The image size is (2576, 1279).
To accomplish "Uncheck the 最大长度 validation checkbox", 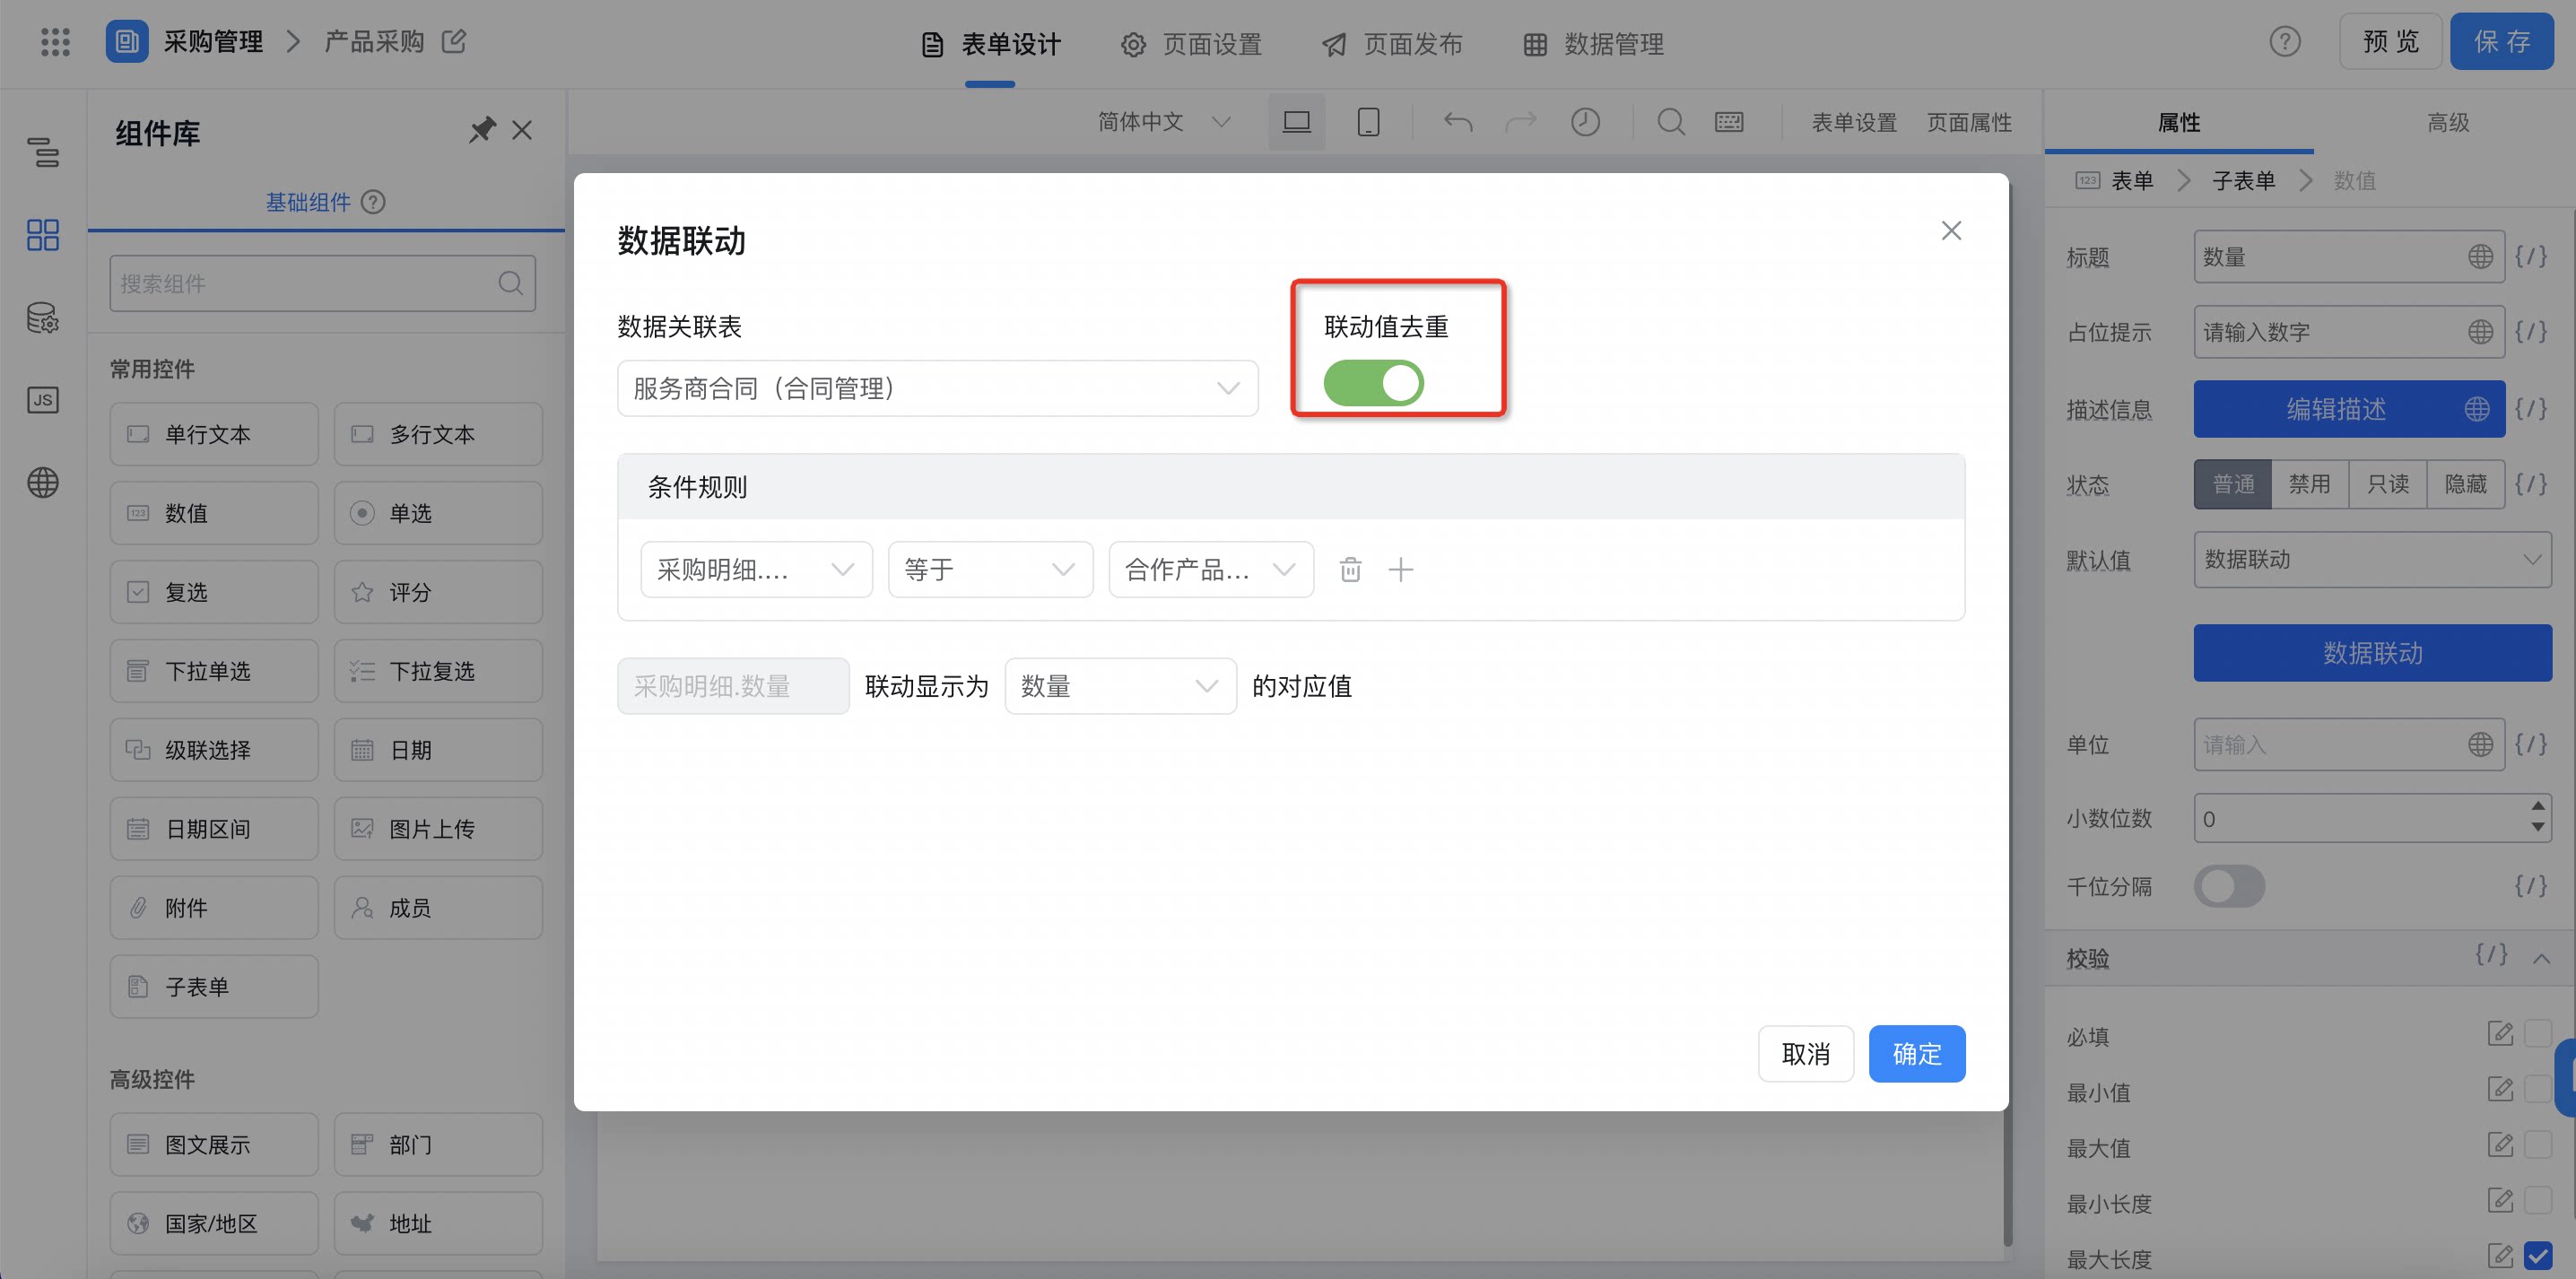I will (2537, 1255).
